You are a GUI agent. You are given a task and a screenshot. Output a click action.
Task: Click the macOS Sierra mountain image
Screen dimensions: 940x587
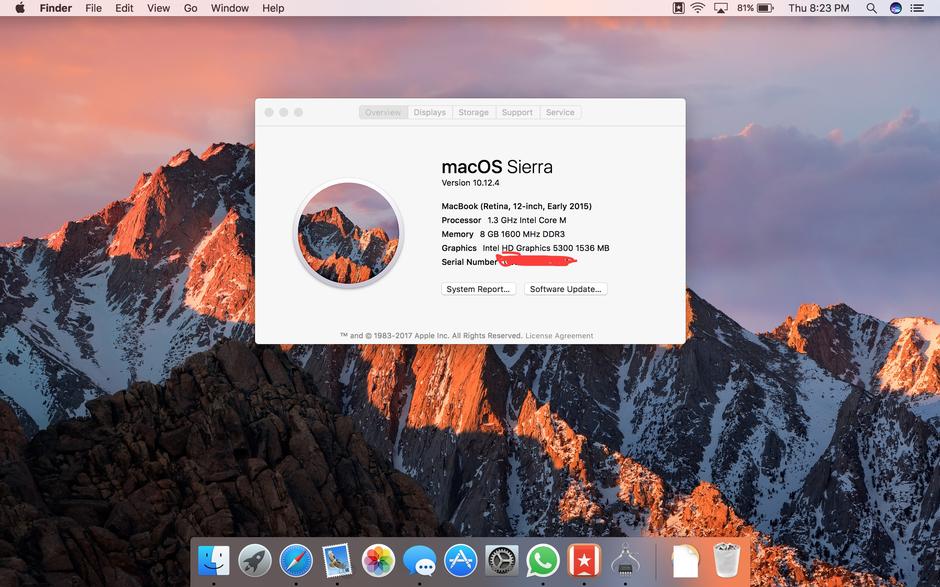[348, 233]
